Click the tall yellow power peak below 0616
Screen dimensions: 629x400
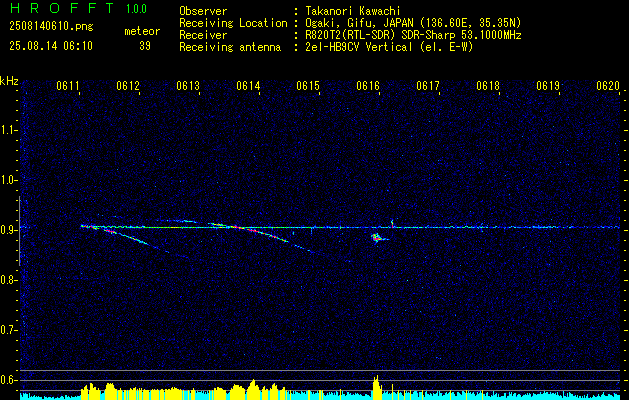coord(376,387)
